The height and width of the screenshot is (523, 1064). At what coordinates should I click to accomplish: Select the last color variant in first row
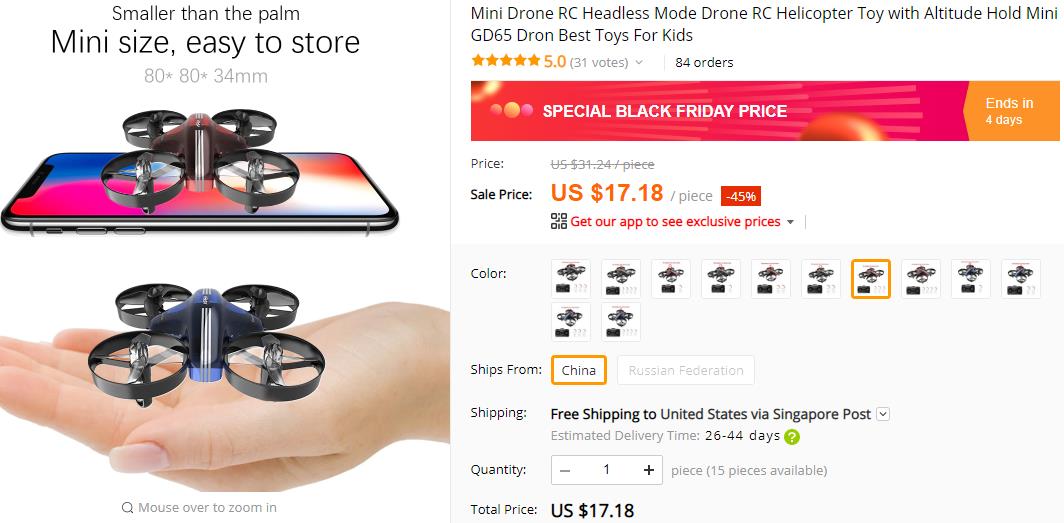coord(1021,279)
